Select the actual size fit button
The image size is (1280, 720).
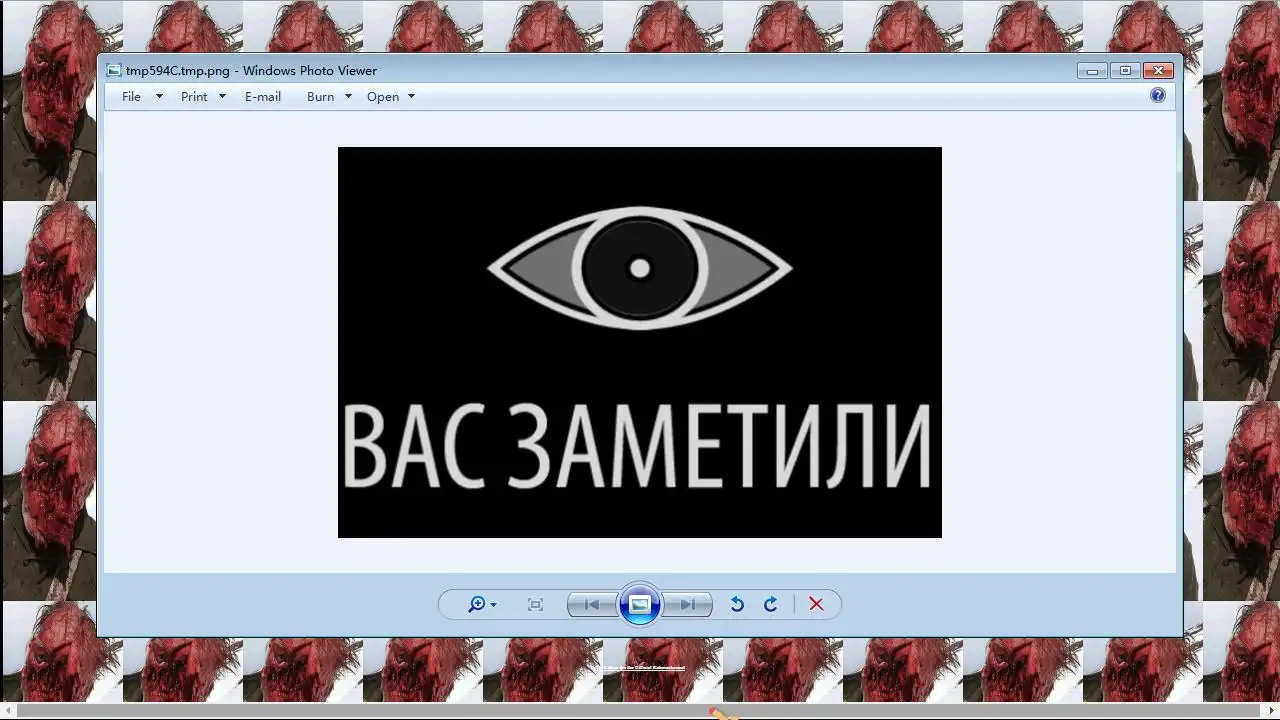click(535, 604)
